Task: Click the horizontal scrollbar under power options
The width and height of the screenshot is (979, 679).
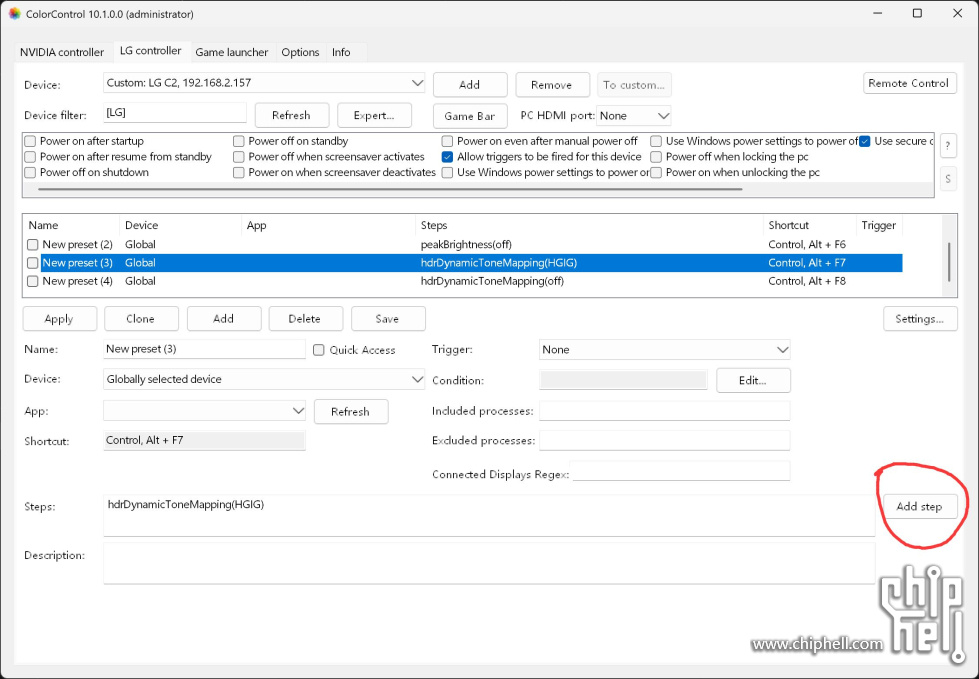Action: (390, 189)
